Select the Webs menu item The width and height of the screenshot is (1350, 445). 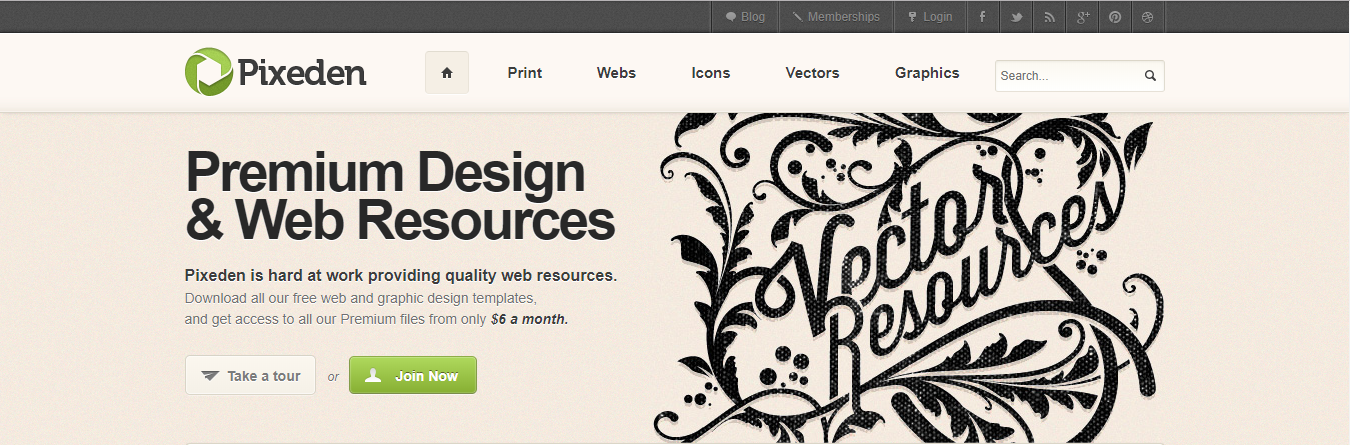click(x=616, y=73)
